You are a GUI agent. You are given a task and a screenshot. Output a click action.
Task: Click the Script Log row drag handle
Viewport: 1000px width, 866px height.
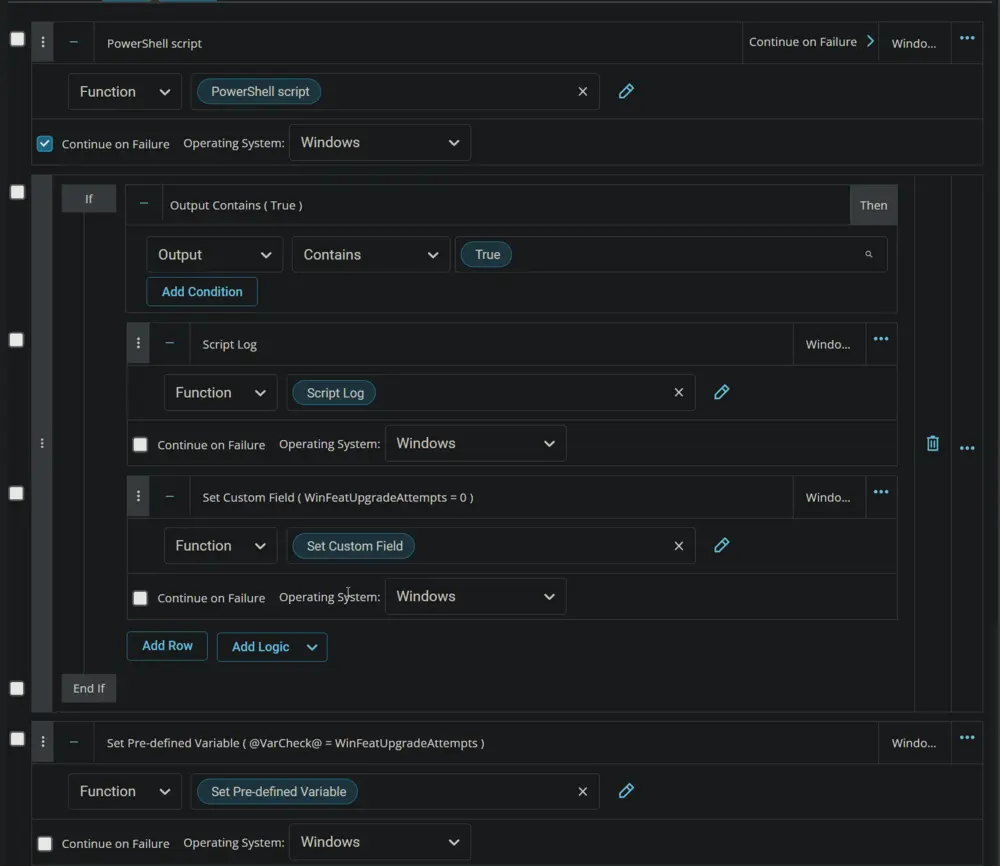[138, 343]
